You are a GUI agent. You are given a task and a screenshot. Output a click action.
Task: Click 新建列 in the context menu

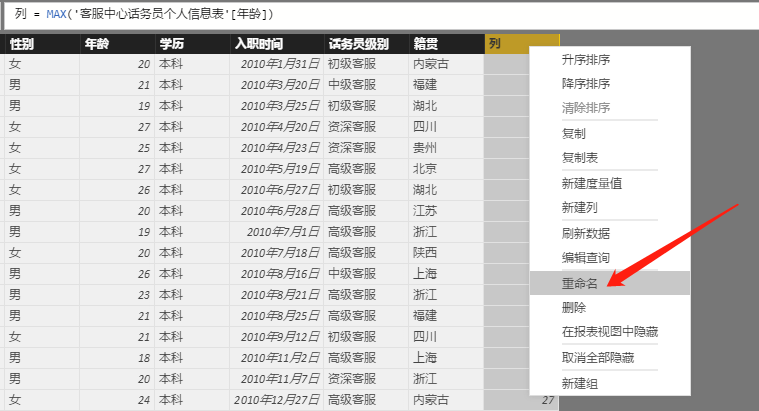point(579,208)
